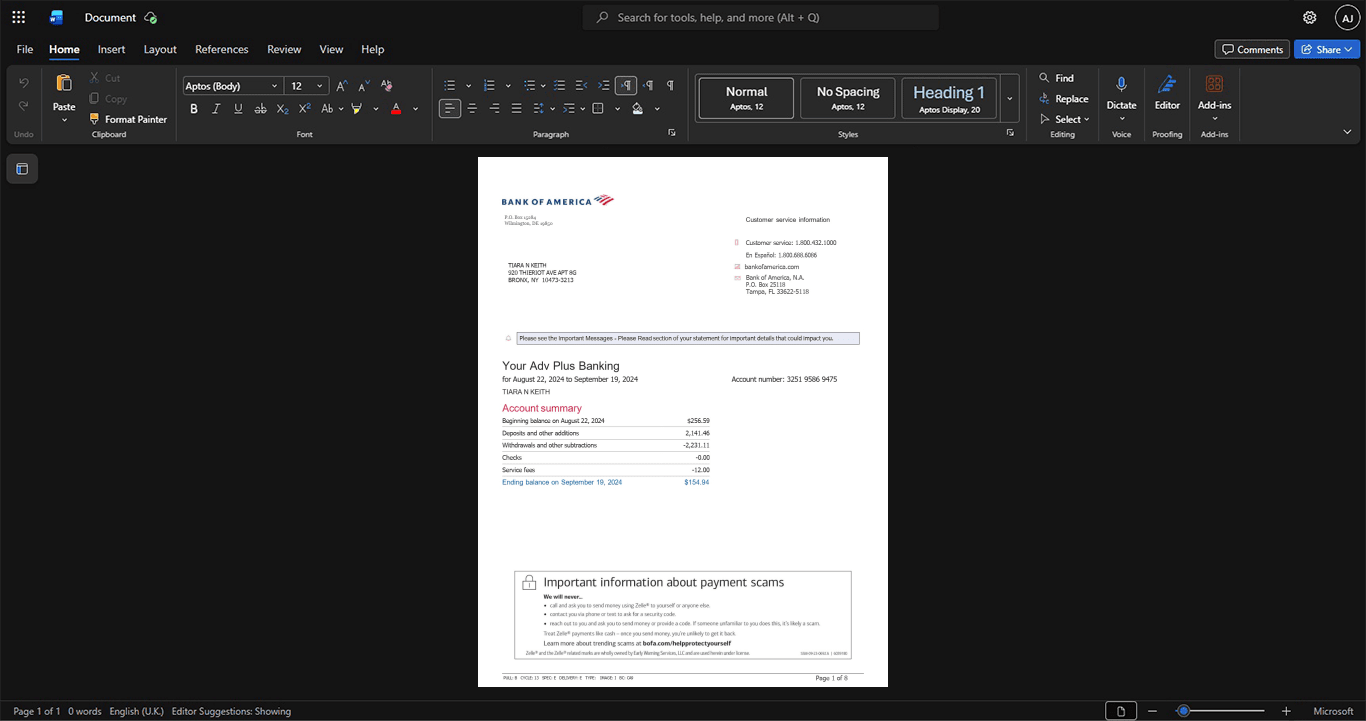Click the Clear Formatting icon
Image resolution: width=1366 pixels, height=721 pixels.
(385, 86)
